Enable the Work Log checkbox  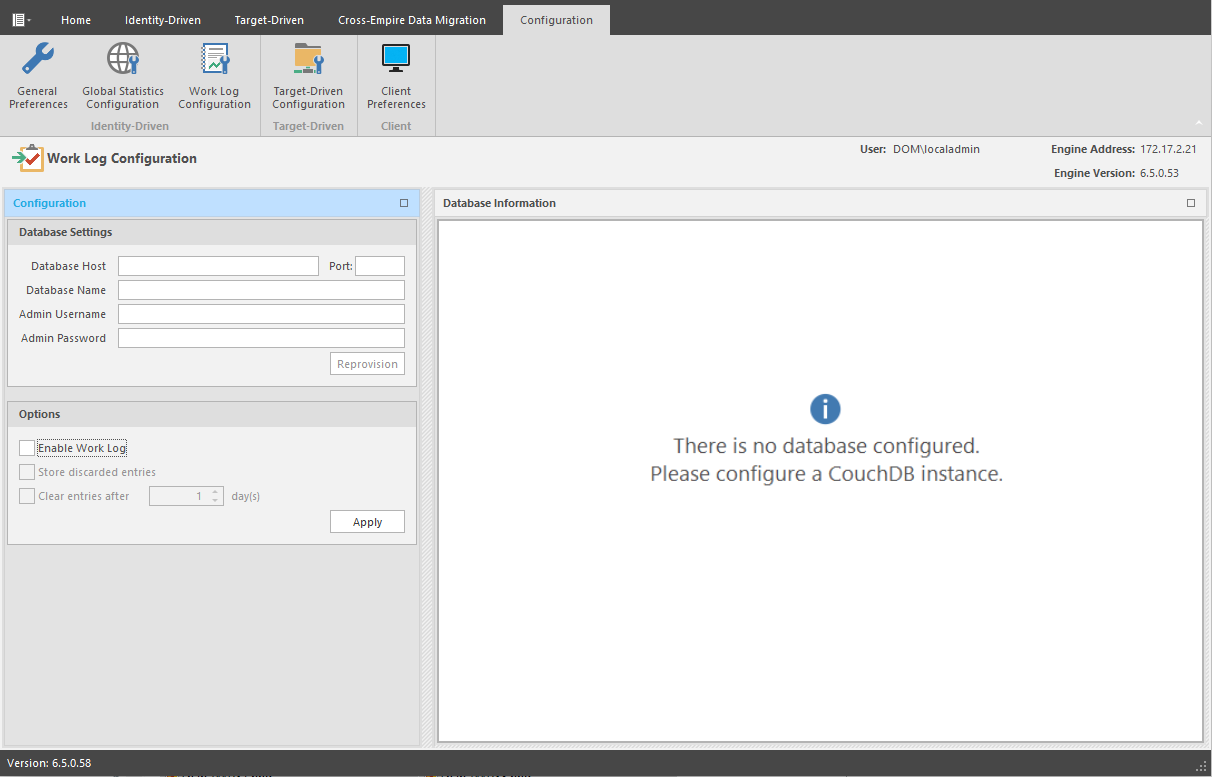[26, 447]
